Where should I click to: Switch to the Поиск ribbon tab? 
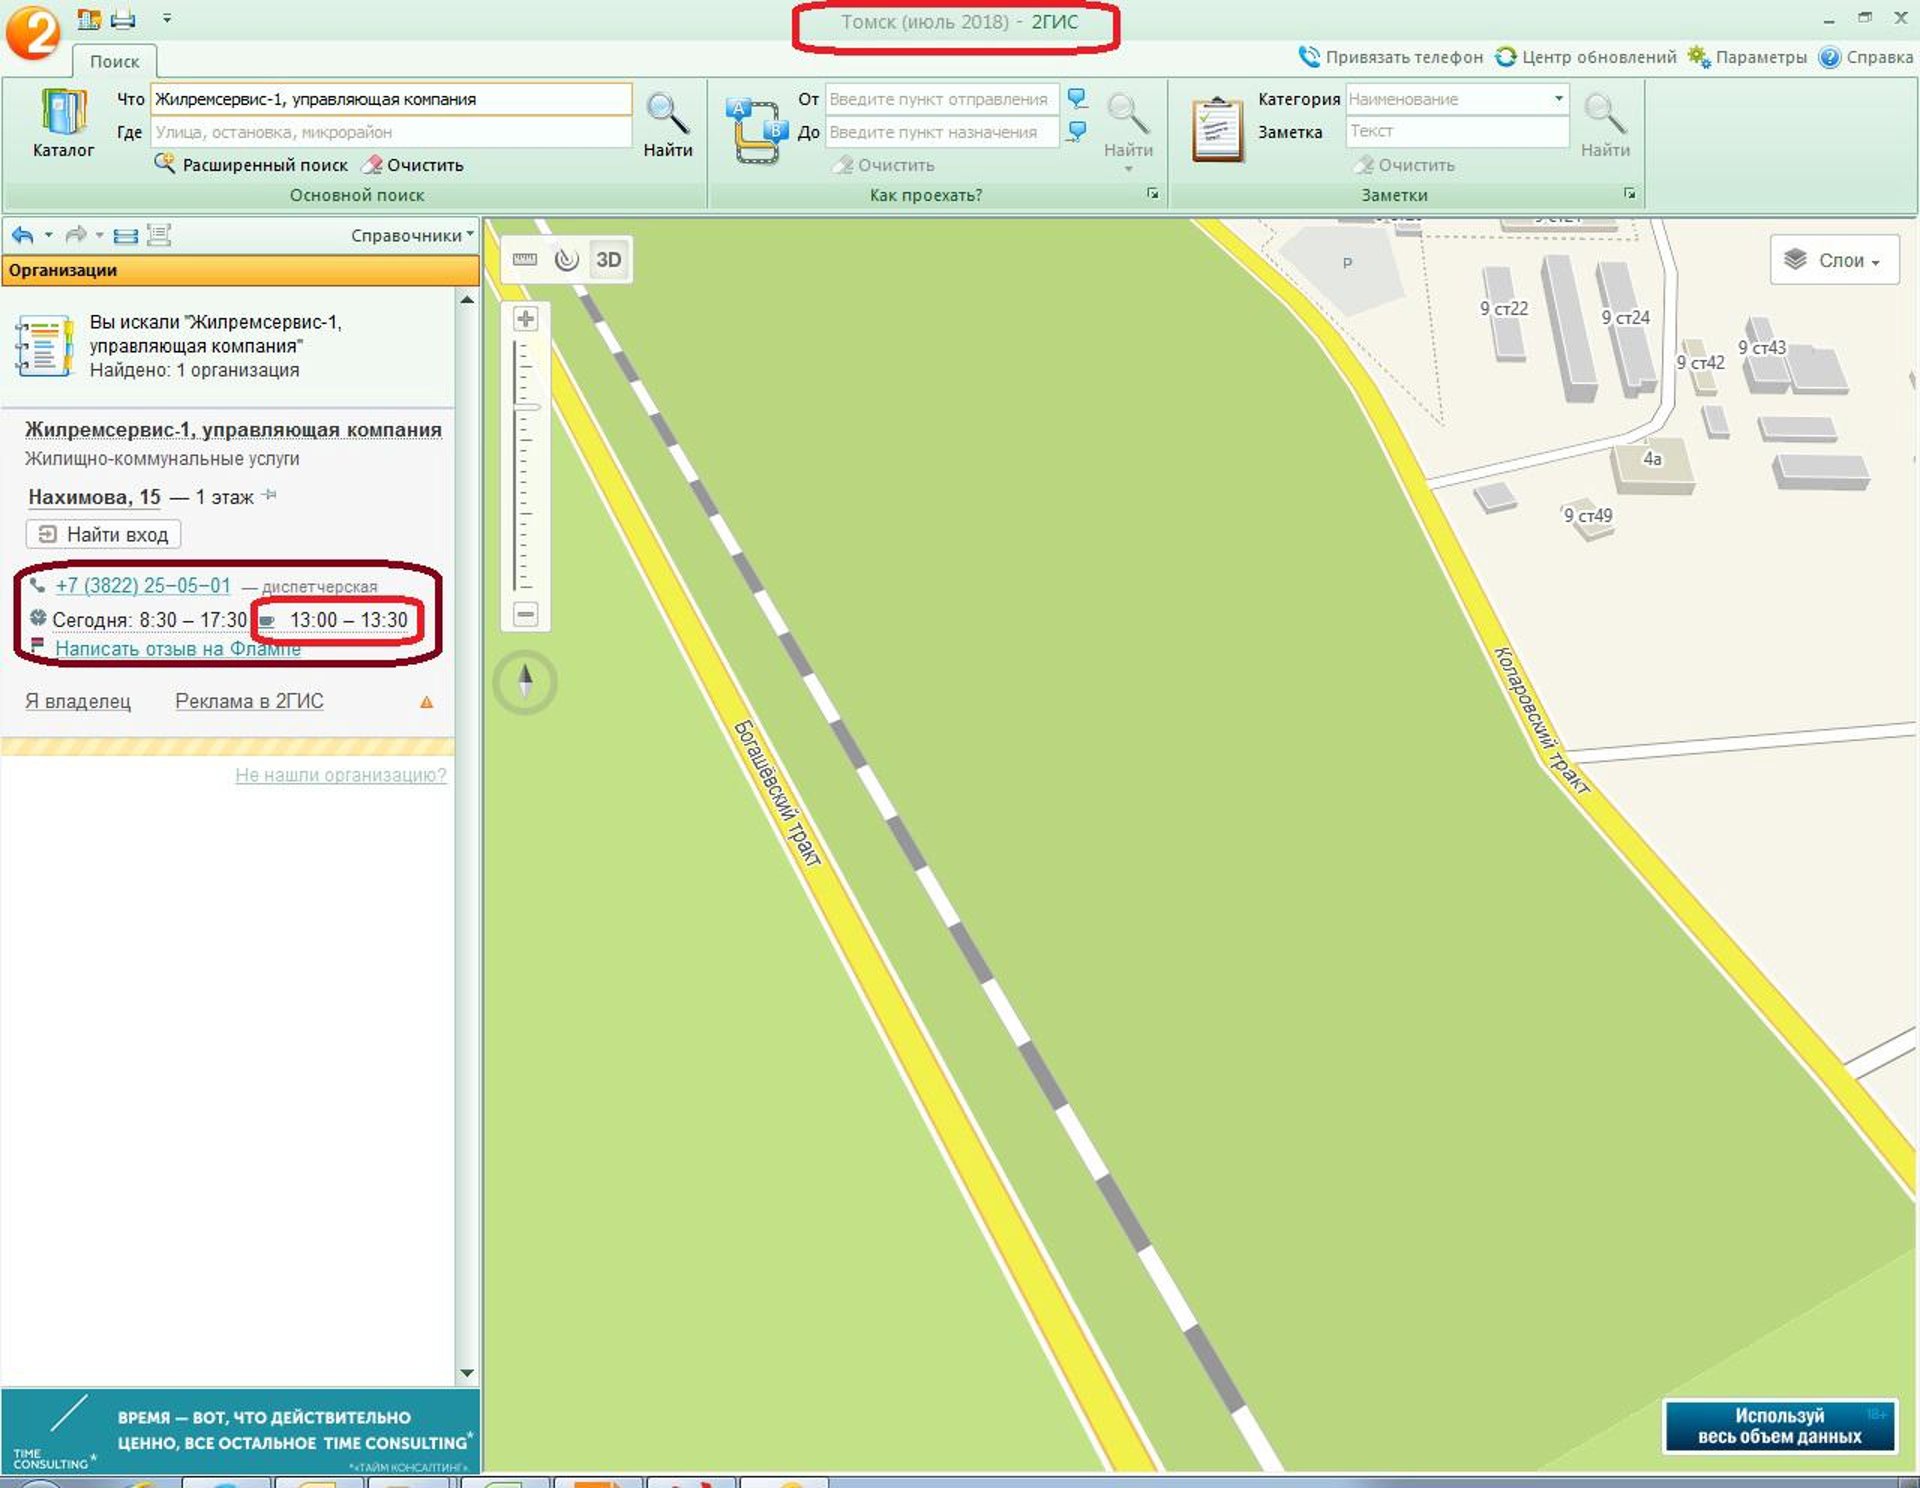(x=114, y=61)
